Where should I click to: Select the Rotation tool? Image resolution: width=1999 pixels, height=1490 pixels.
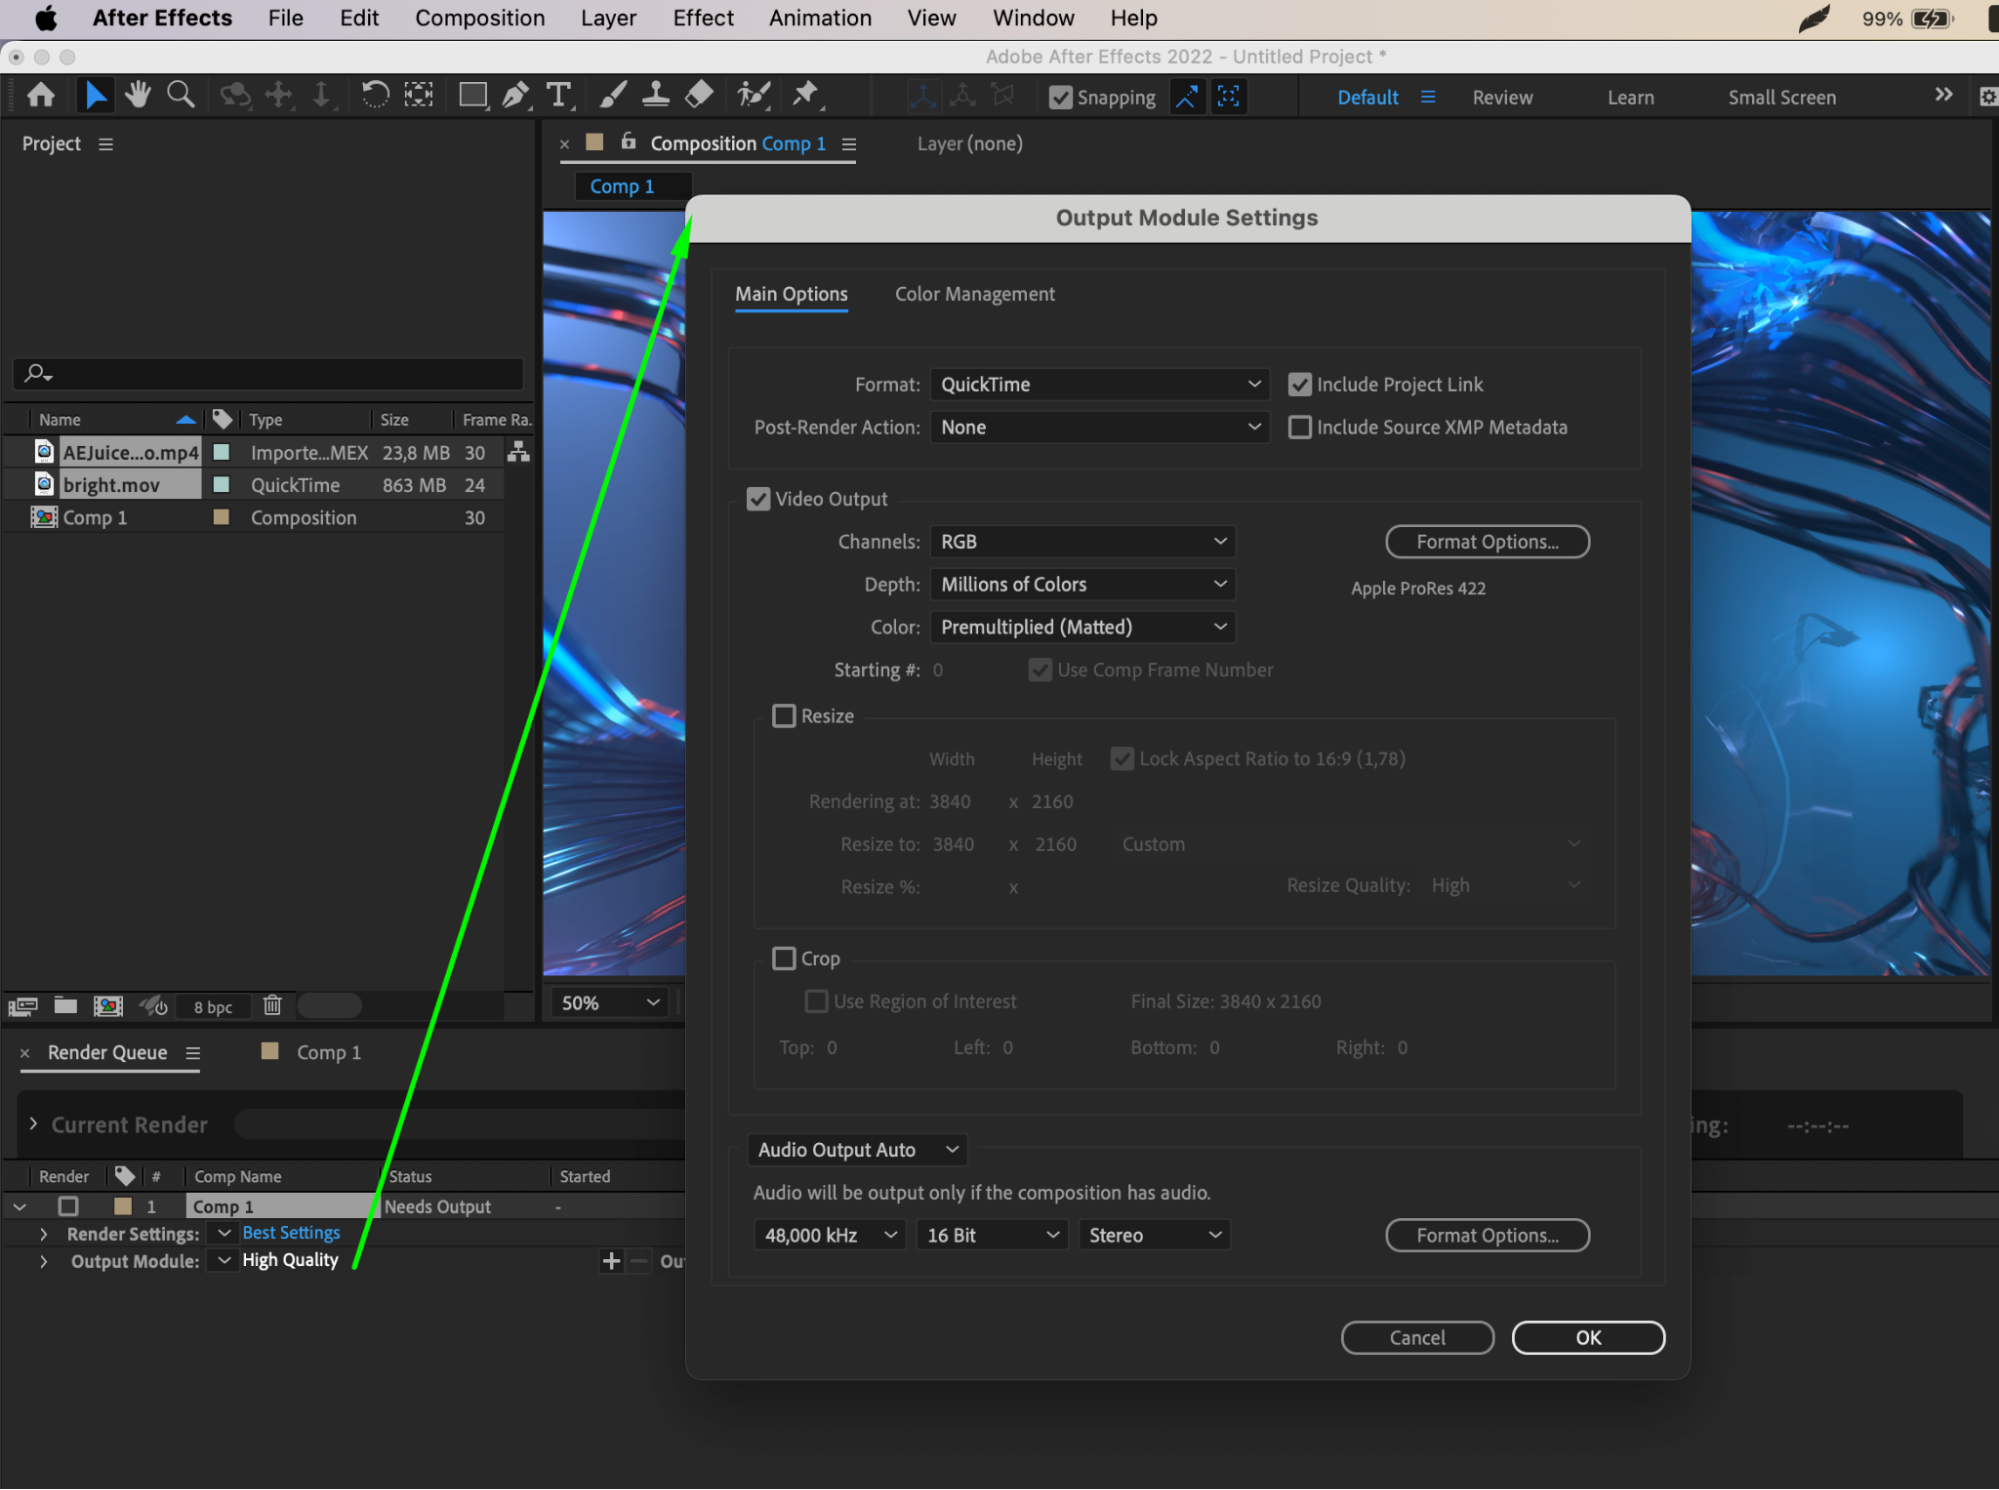375,96
